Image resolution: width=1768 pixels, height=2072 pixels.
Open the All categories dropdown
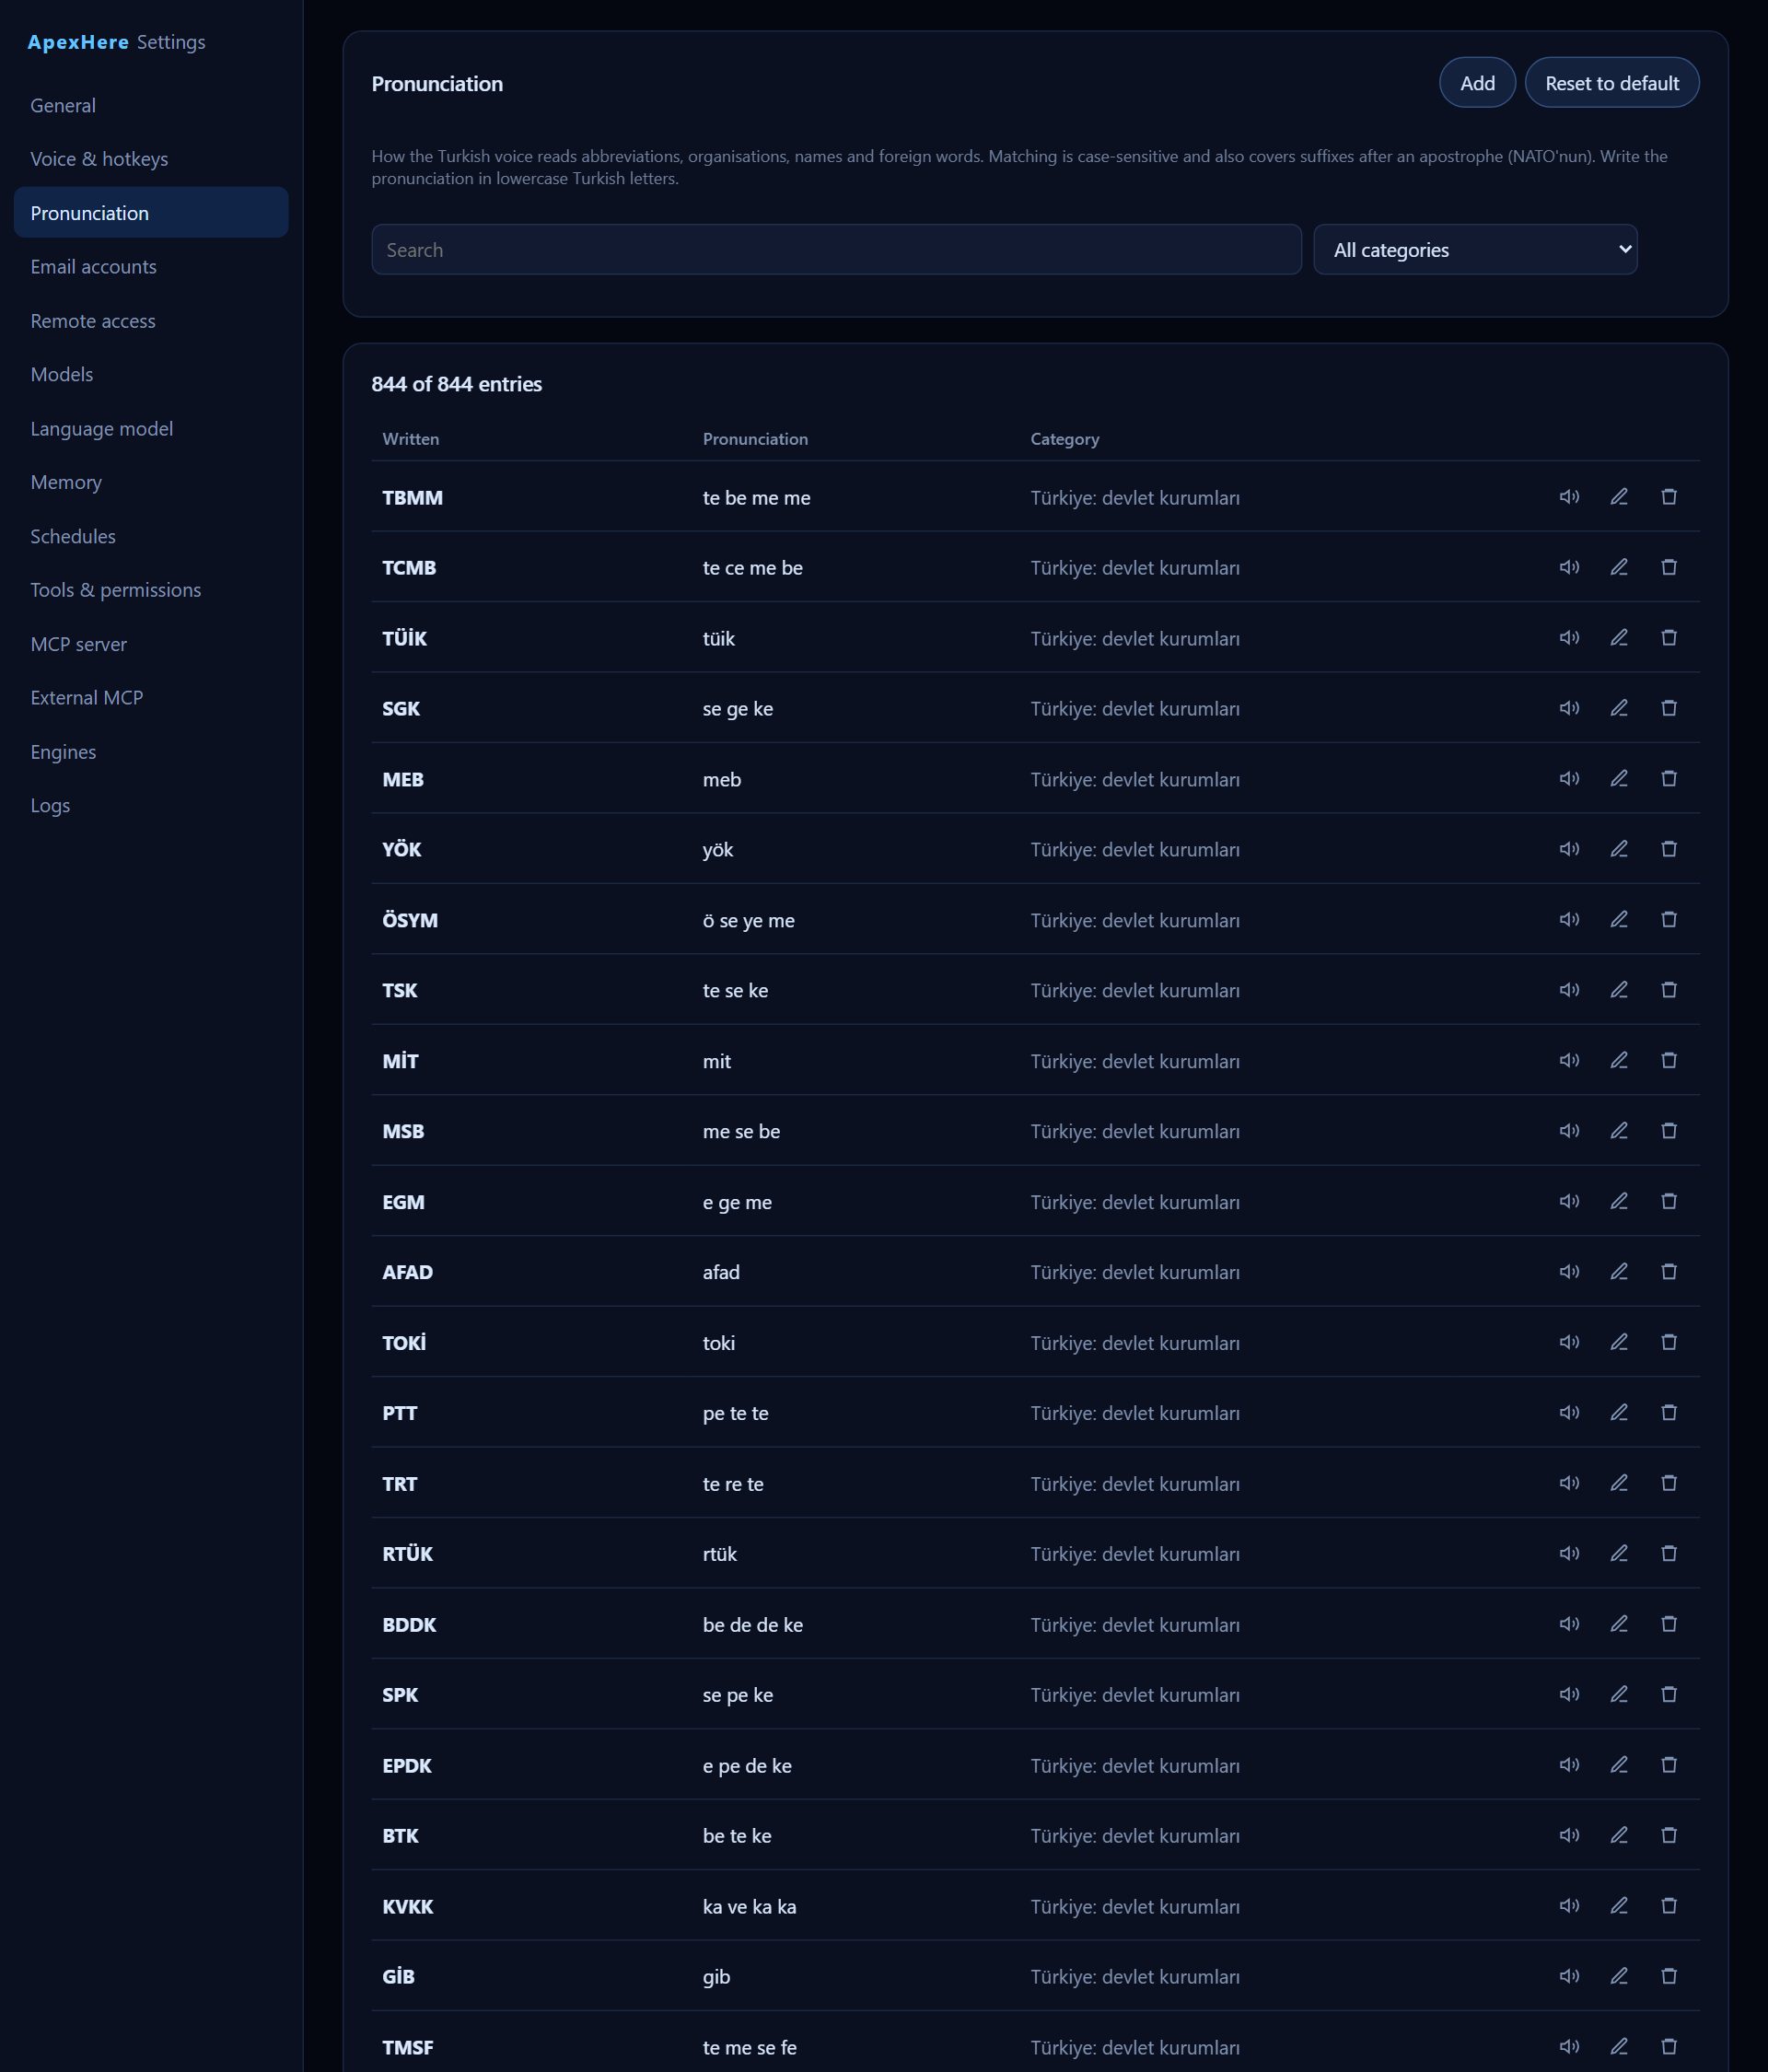[1475, 249]
